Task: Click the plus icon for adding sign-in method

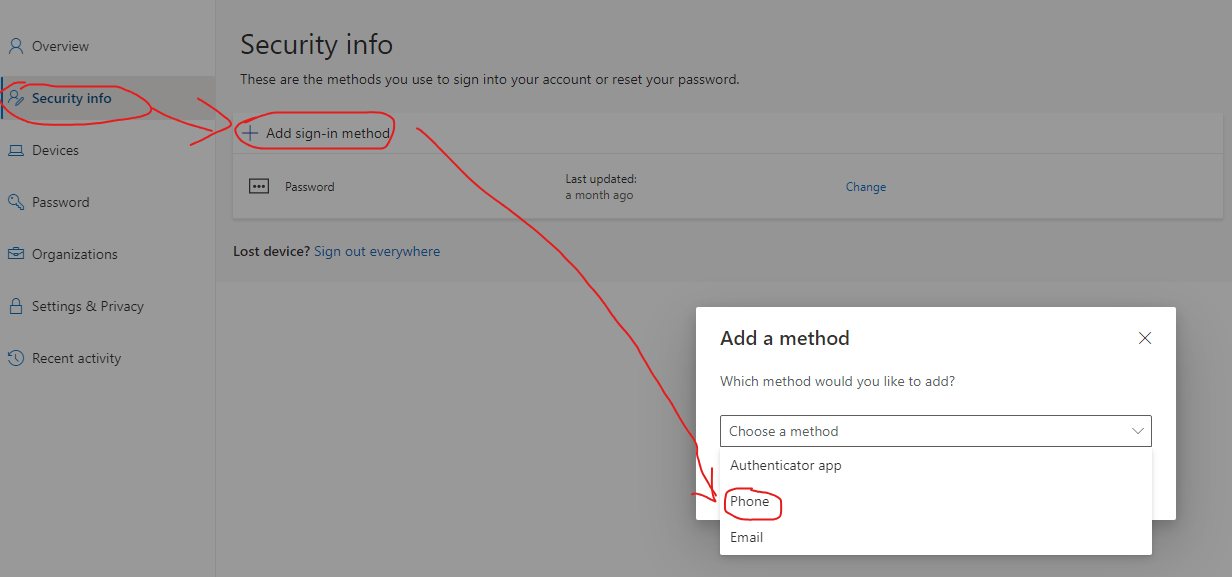Action: (250, 133)
